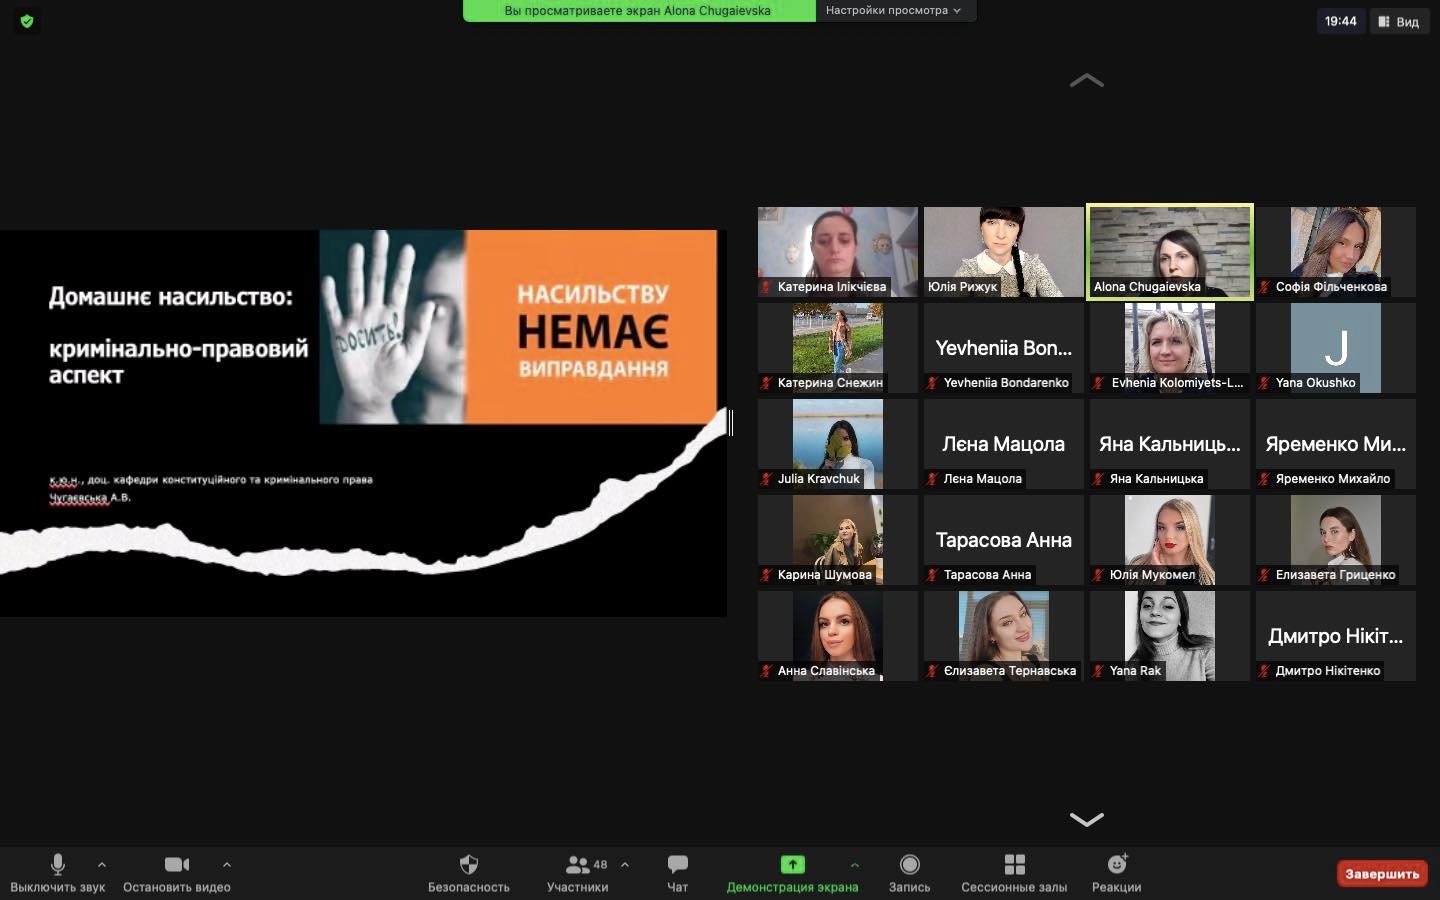This screenshot has height=900, width=1440.
Task: Open the view settings dropdown at top
Action: point(893,10)
